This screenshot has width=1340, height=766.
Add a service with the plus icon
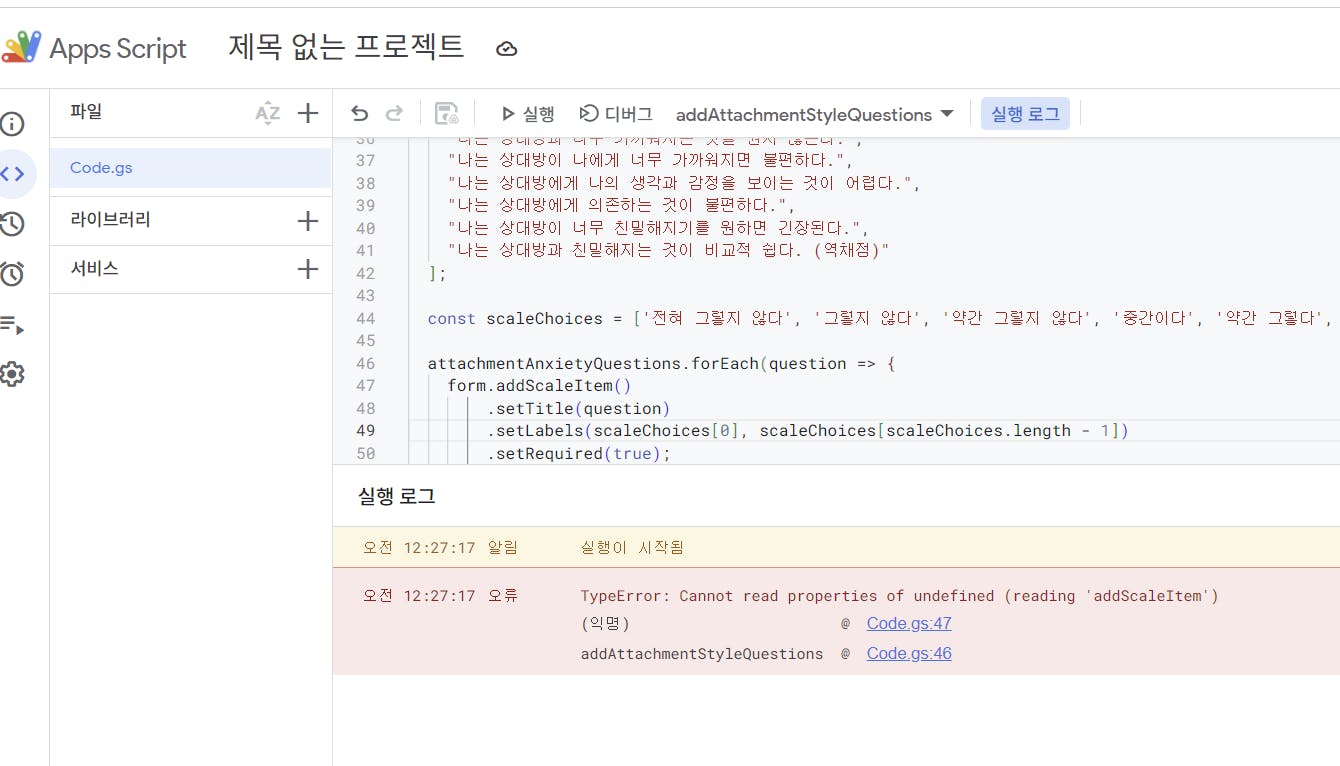point(308,269)
